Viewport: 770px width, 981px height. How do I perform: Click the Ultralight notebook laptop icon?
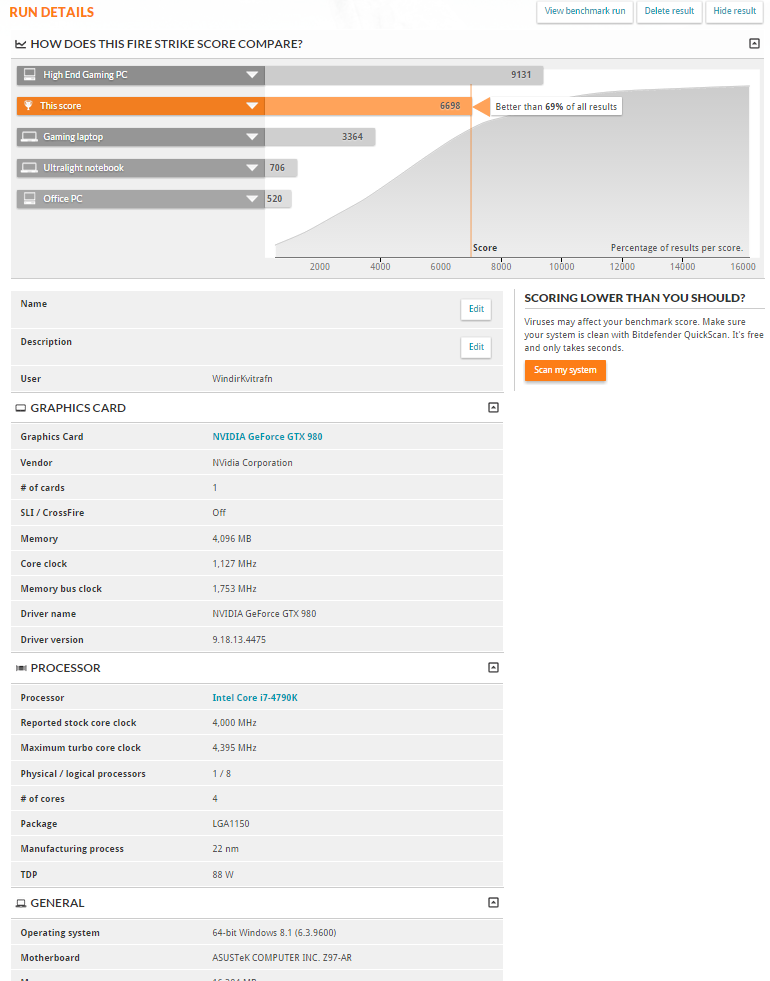pos(29,168)
